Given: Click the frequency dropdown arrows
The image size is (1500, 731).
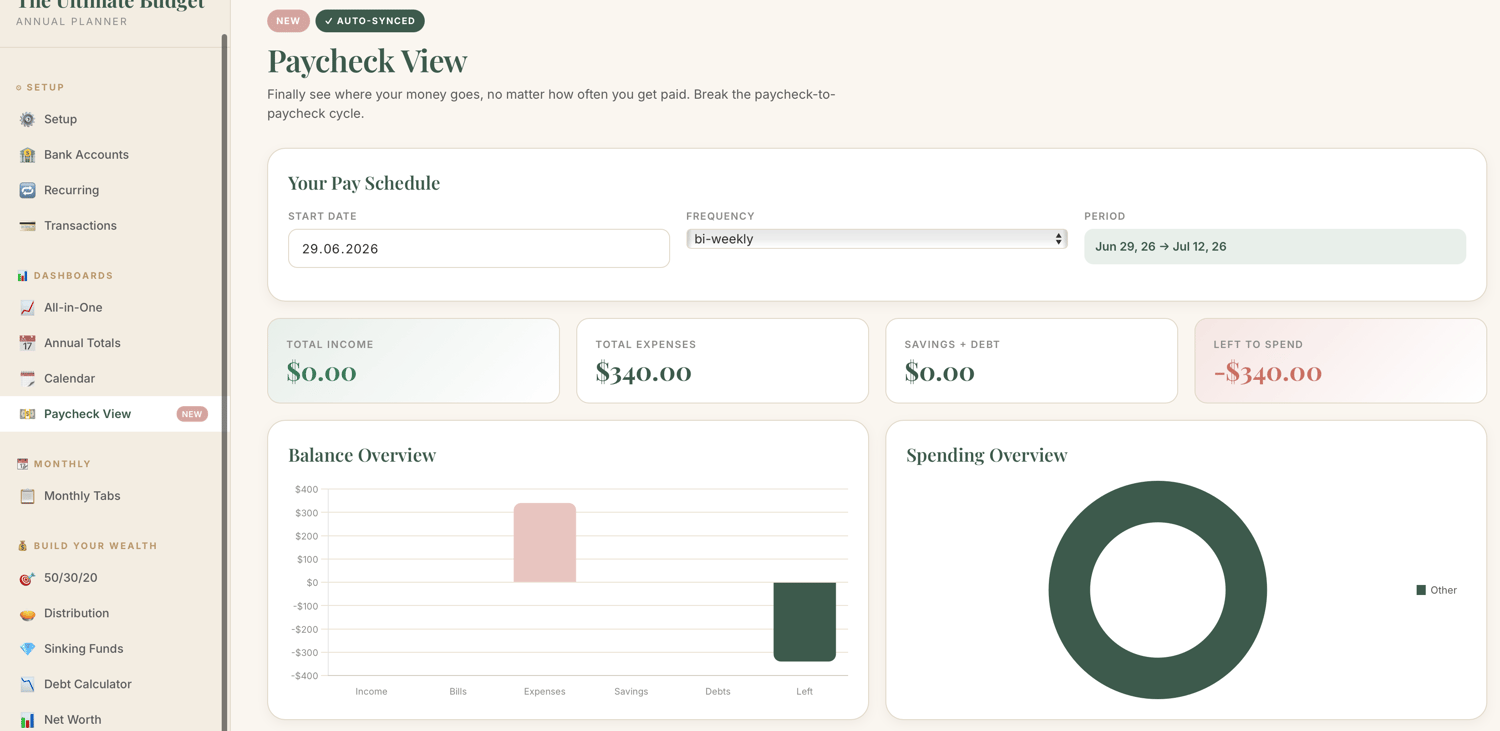Looking at the screenshot, I should pos(1058,239).
